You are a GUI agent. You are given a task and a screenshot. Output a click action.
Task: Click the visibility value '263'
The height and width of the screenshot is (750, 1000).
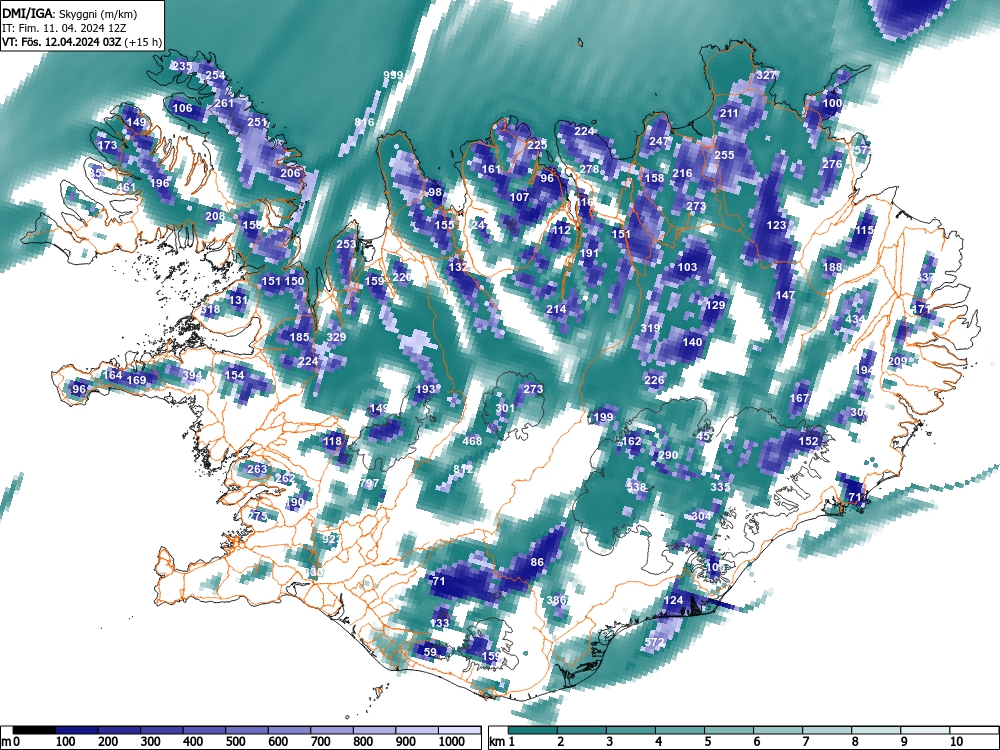point(257,469)
